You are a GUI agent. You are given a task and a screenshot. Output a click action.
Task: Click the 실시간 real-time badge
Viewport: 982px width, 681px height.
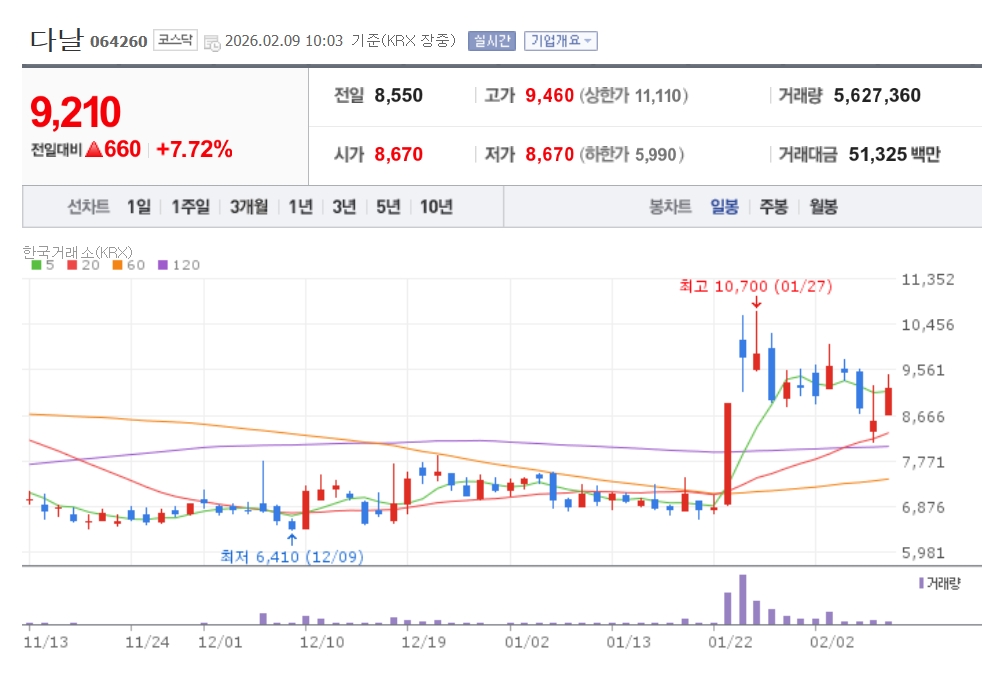pos(492,41)
